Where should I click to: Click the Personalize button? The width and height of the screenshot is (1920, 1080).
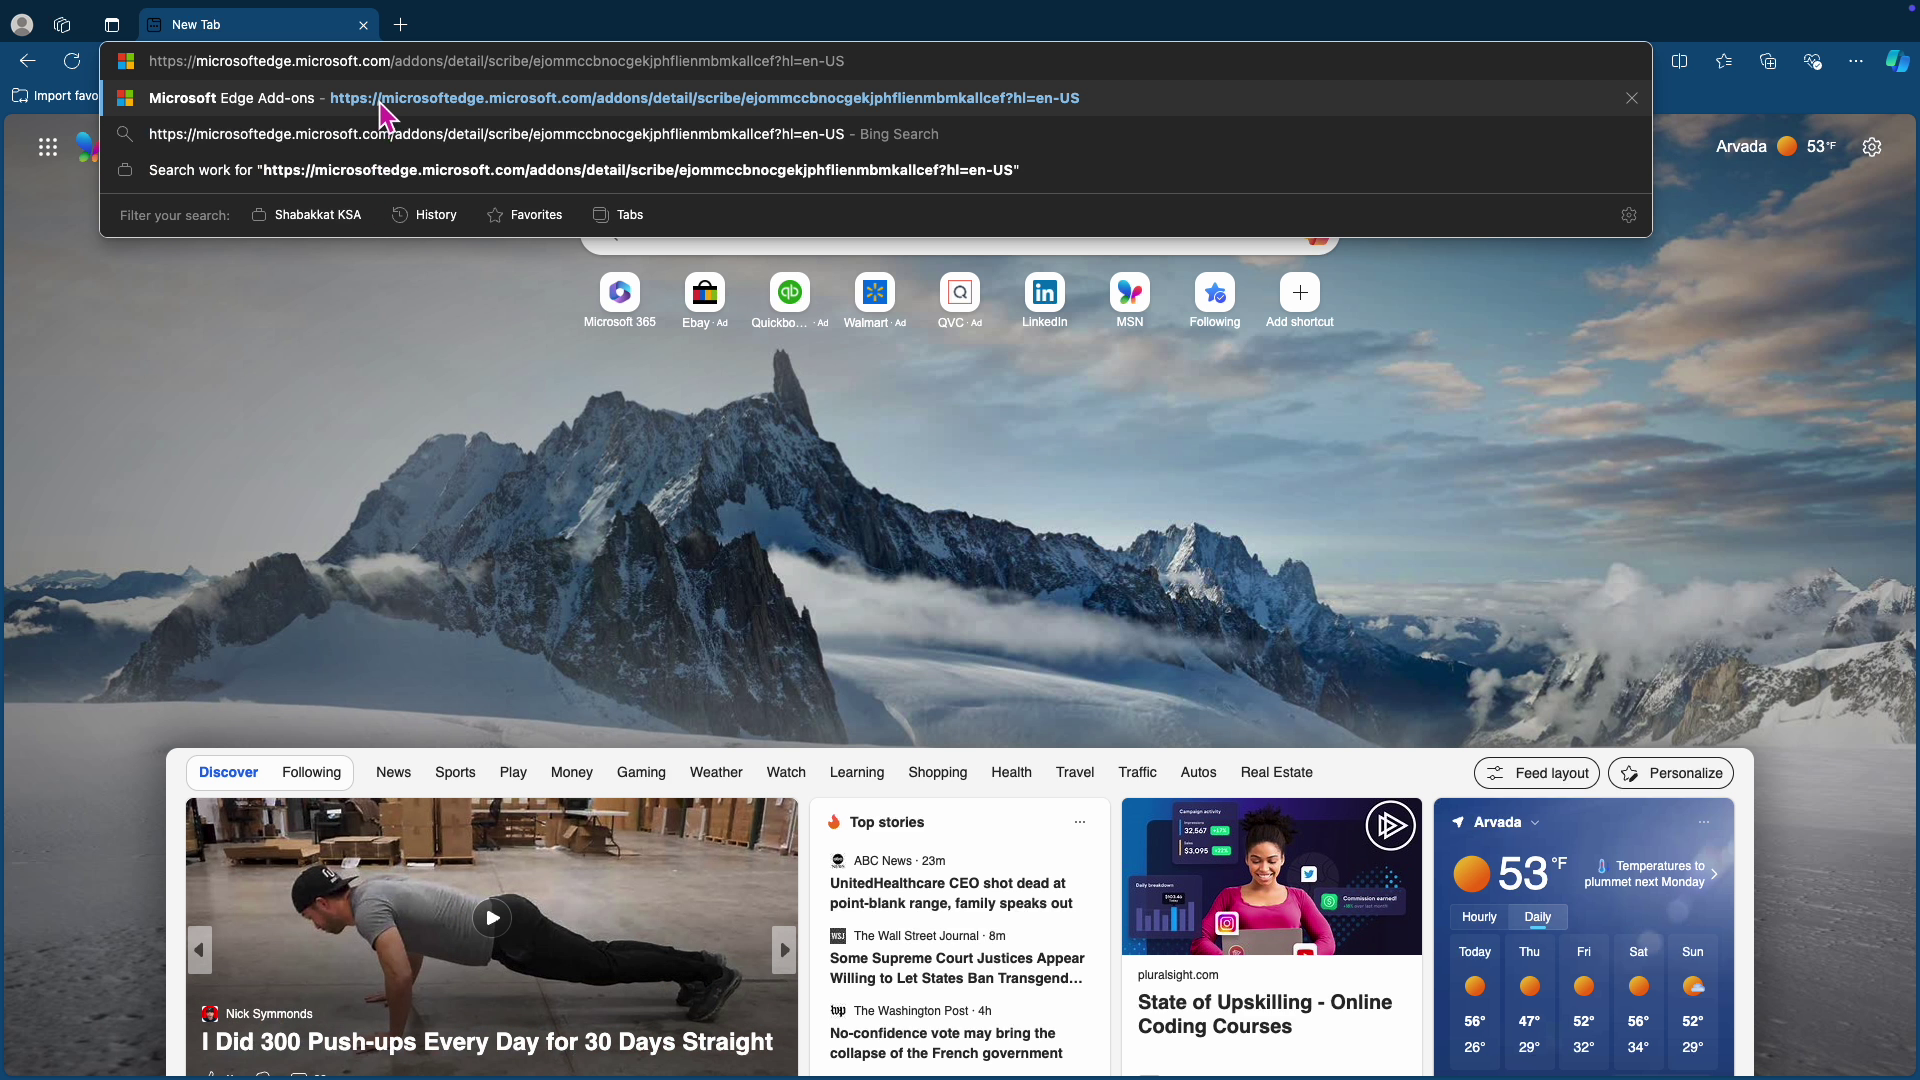pyautogui.click(x=1671, y=772)
